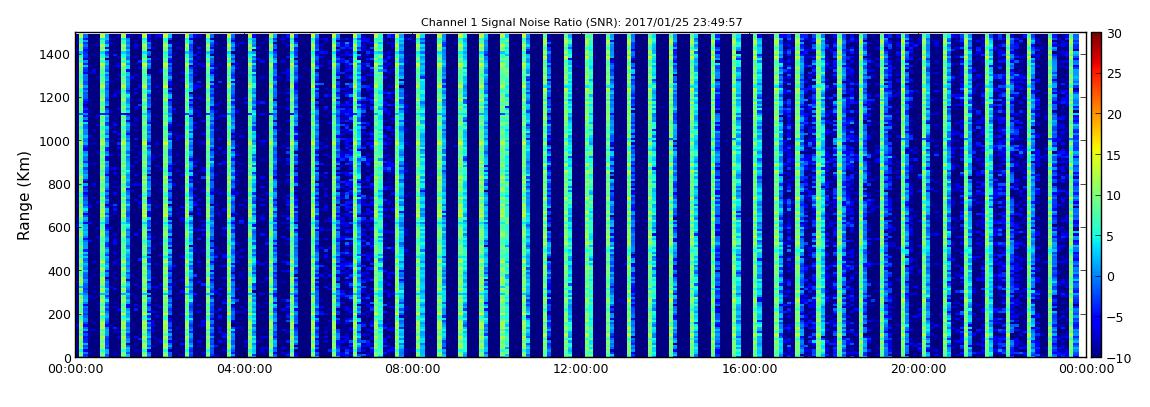Click the SNR colorbar gradient strip
This screenshot has height=407, width=1150.
coord(1096,195)
